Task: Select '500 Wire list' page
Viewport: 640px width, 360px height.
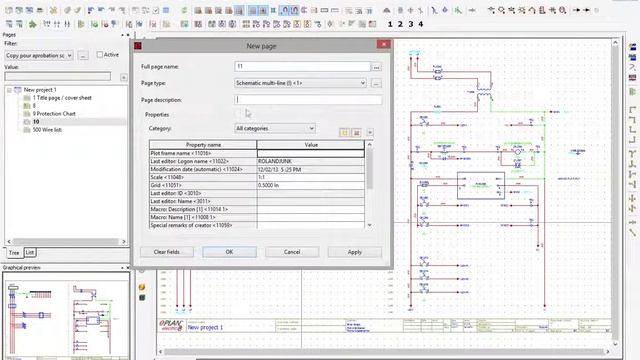Action: pos(47,130)
